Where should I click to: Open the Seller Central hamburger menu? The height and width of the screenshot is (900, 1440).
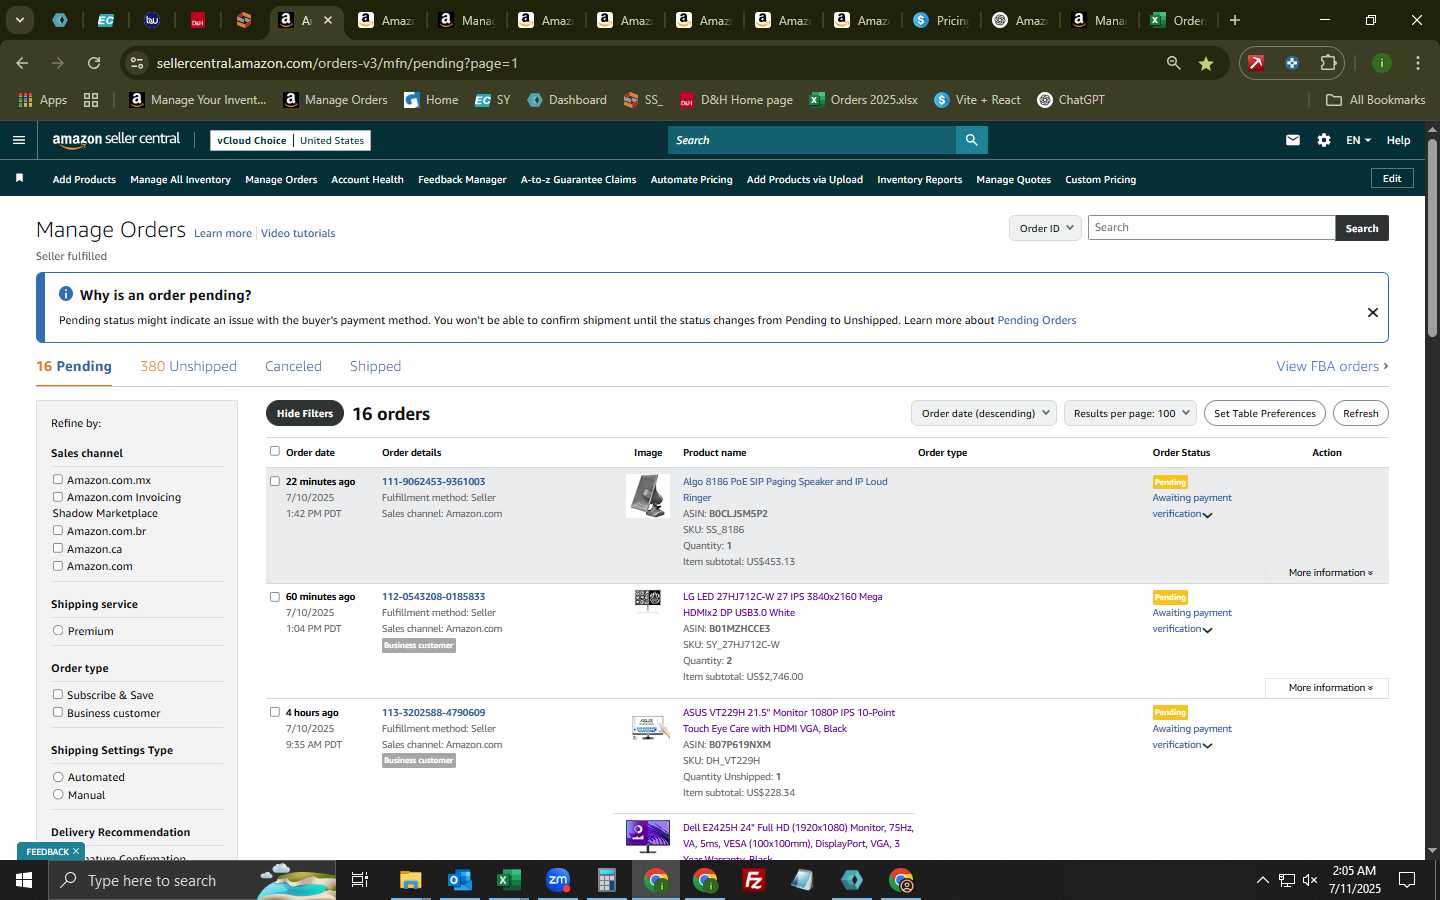pos(19,140)
